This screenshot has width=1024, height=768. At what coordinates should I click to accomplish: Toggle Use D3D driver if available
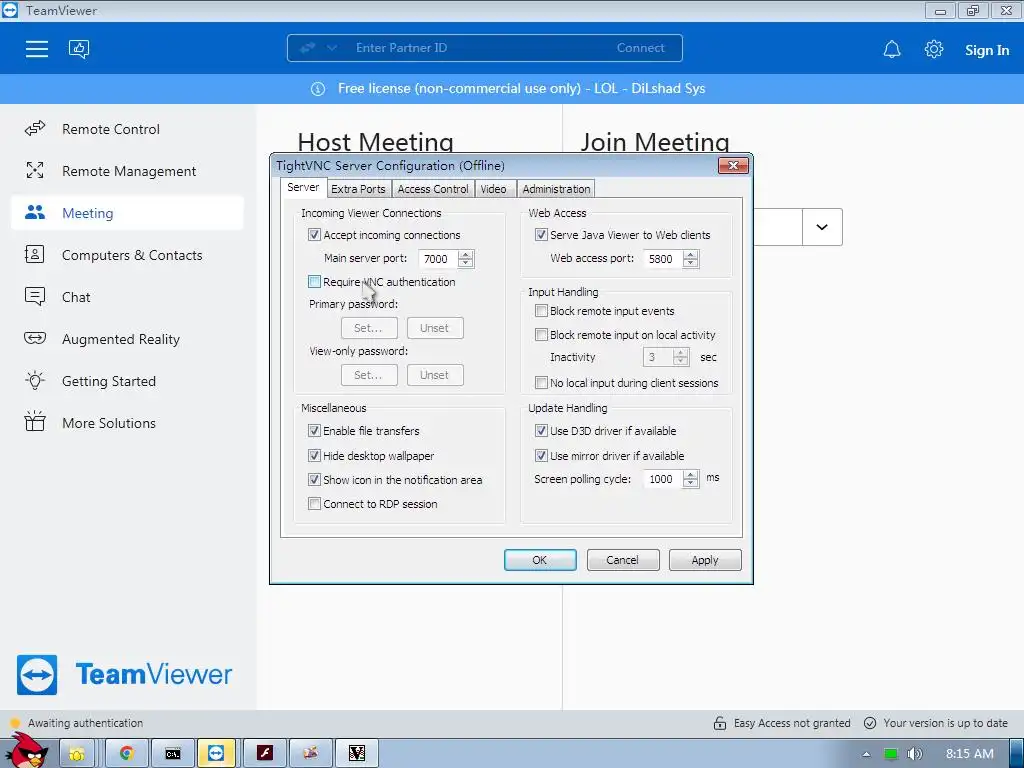pos(541,430)
